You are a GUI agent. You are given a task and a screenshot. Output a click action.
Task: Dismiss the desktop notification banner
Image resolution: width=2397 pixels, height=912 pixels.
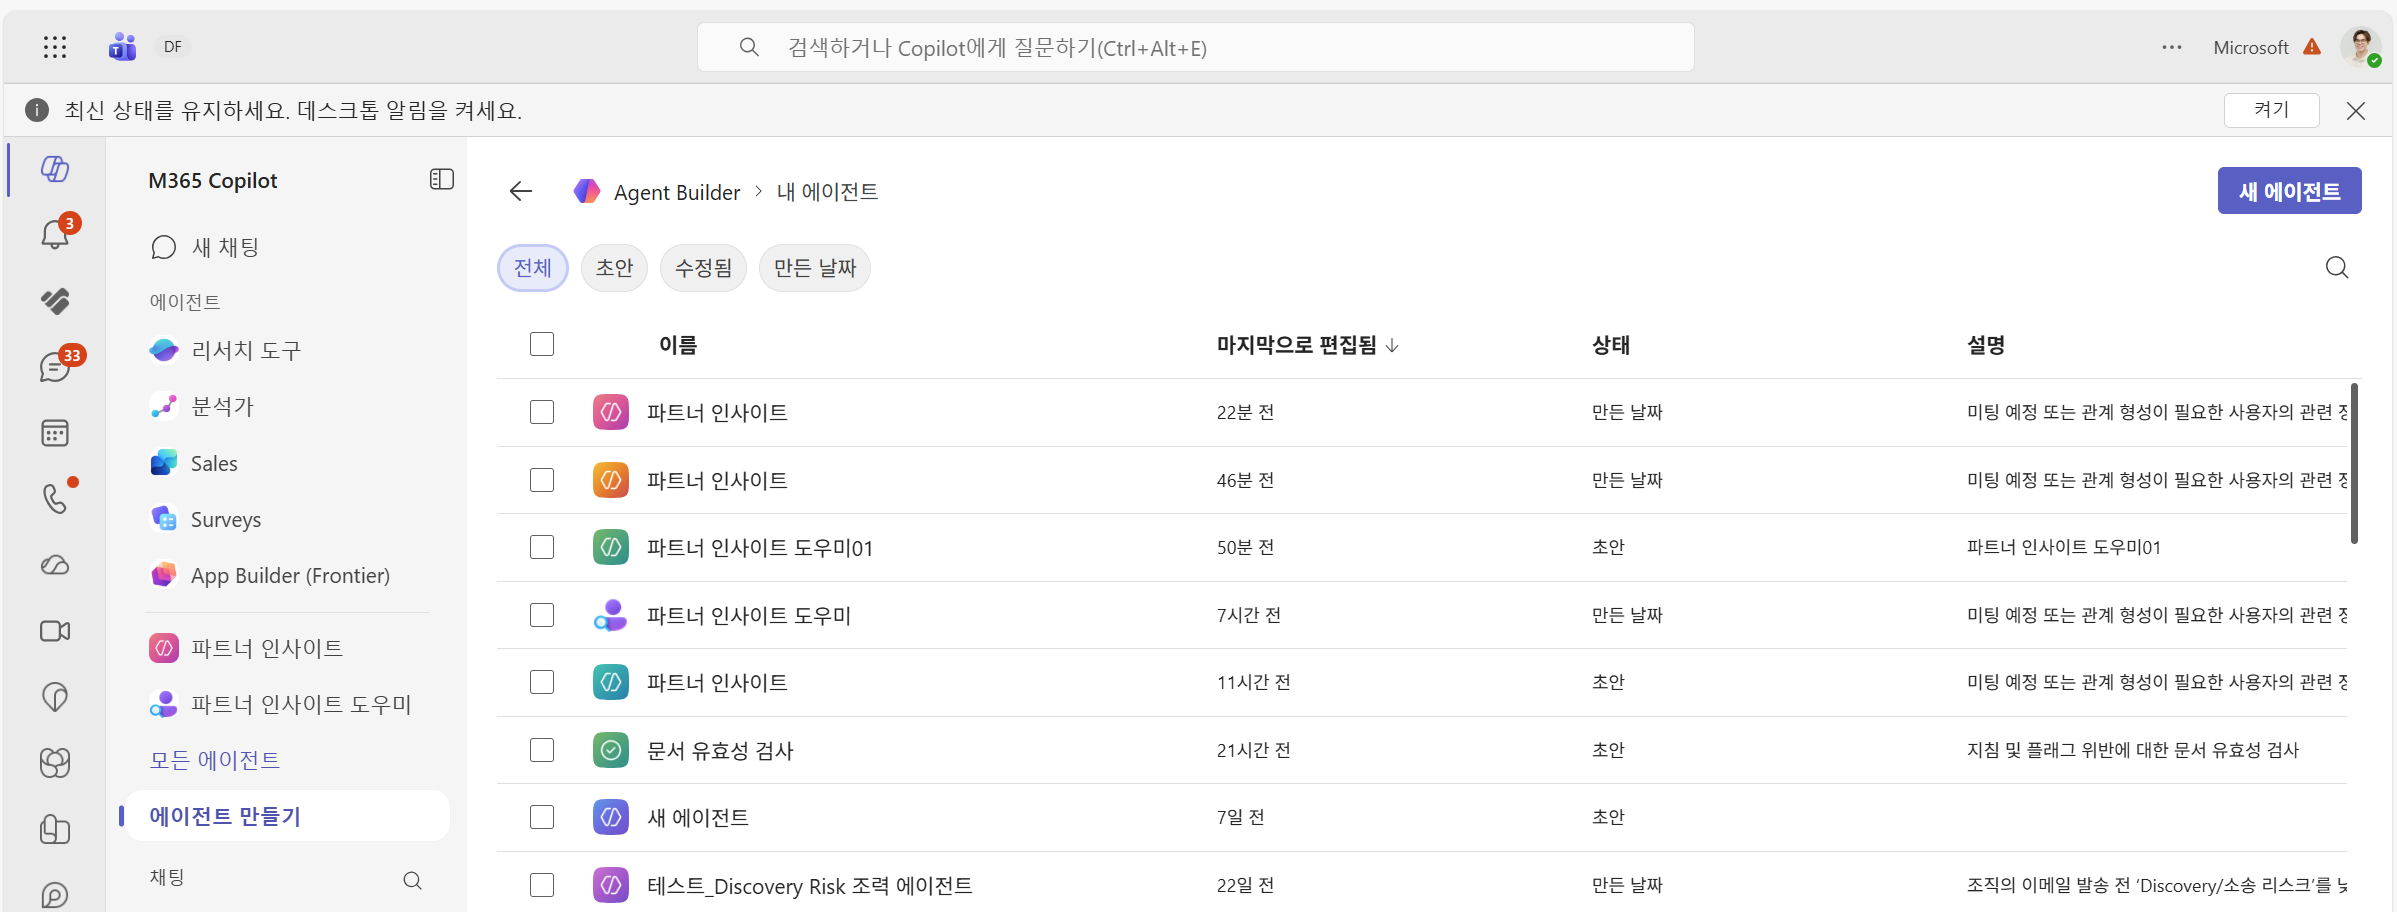point(2356,111)
